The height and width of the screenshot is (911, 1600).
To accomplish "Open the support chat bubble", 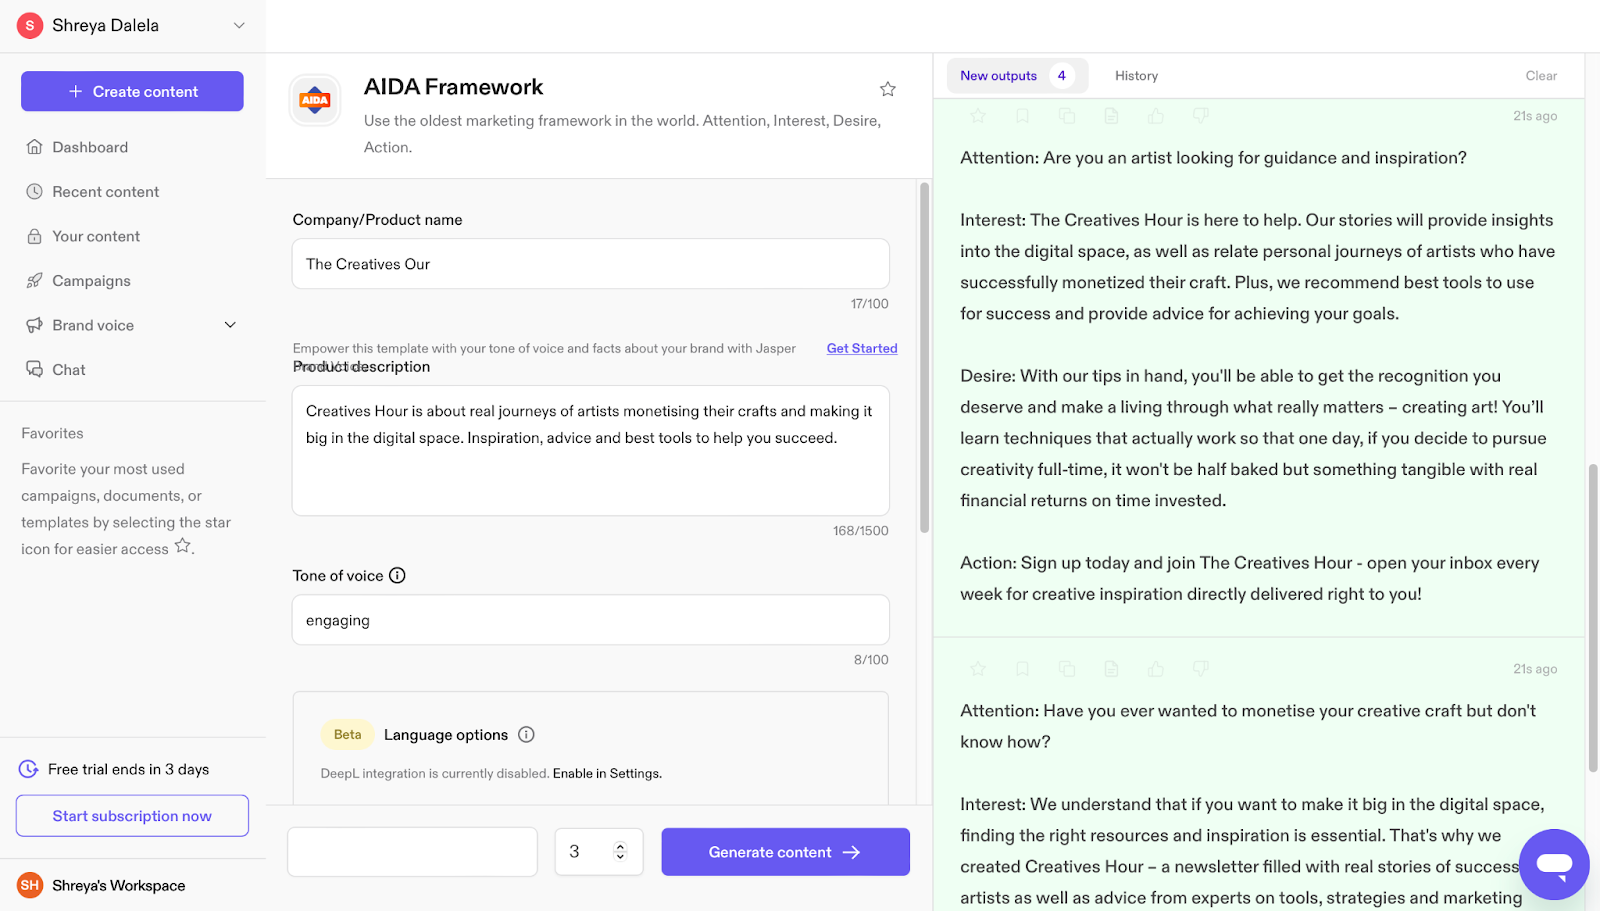I will tap(1554, 864).
